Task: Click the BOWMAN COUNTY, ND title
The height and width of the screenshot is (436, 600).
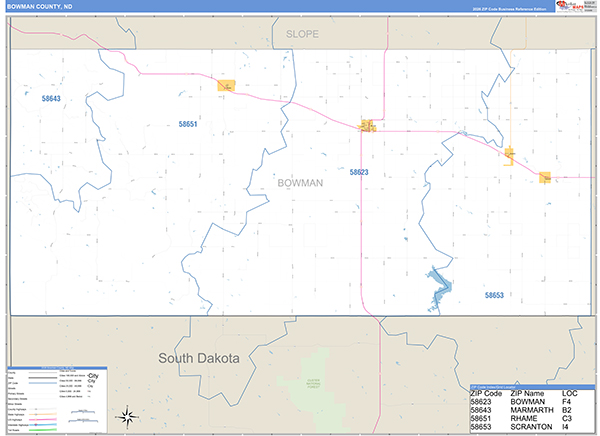Action: click(39, 7)
